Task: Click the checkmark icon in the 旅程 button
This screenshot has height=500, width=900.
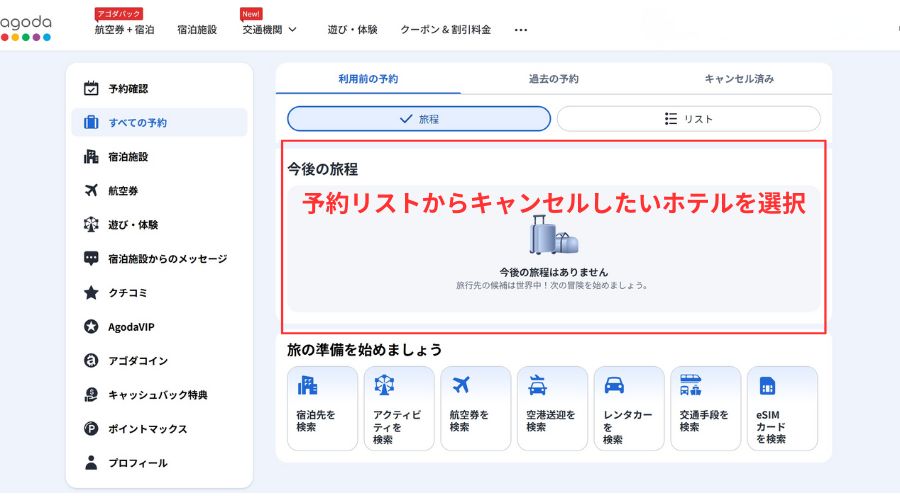Action: point(406,119)
